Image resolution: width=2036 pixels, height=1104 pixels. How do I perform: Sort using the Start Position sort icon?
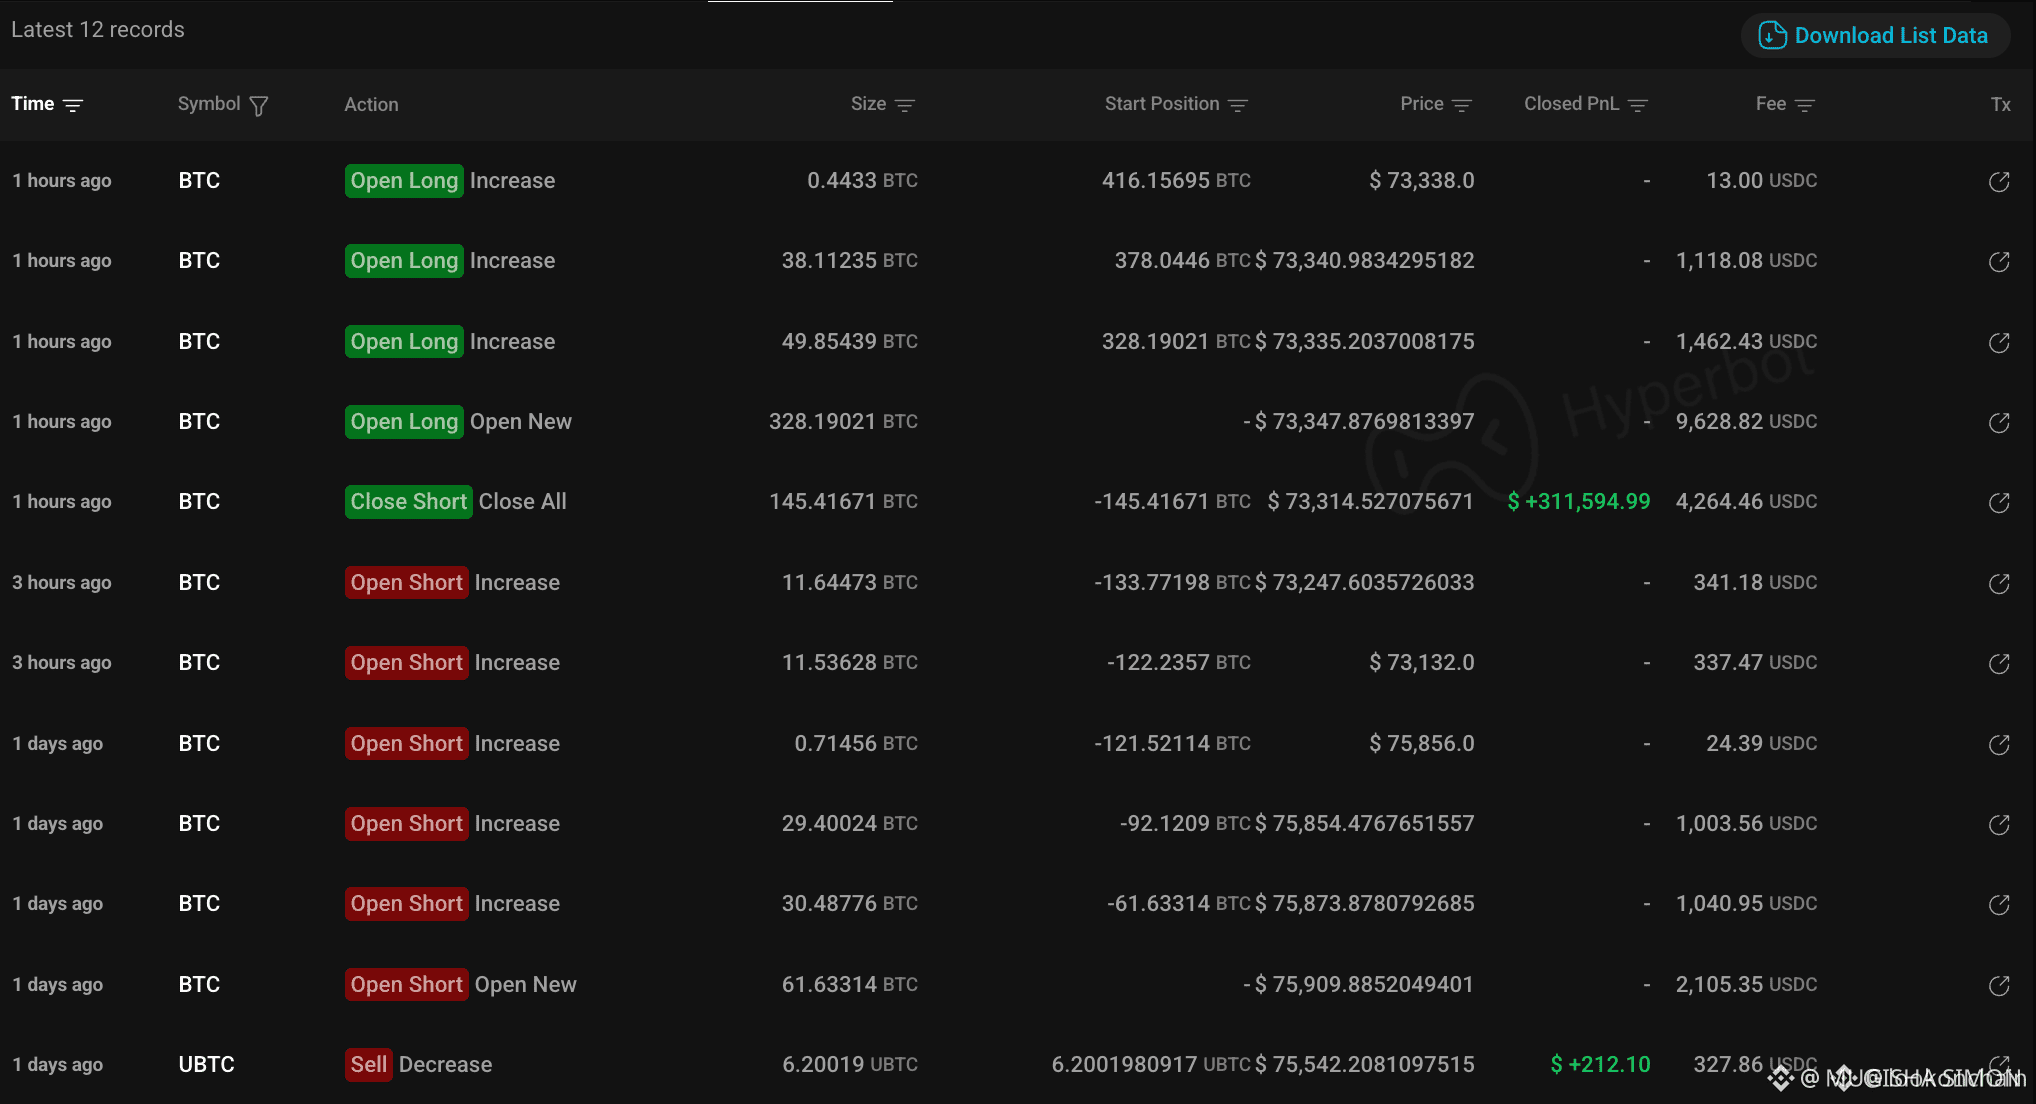pos(1238,105)
